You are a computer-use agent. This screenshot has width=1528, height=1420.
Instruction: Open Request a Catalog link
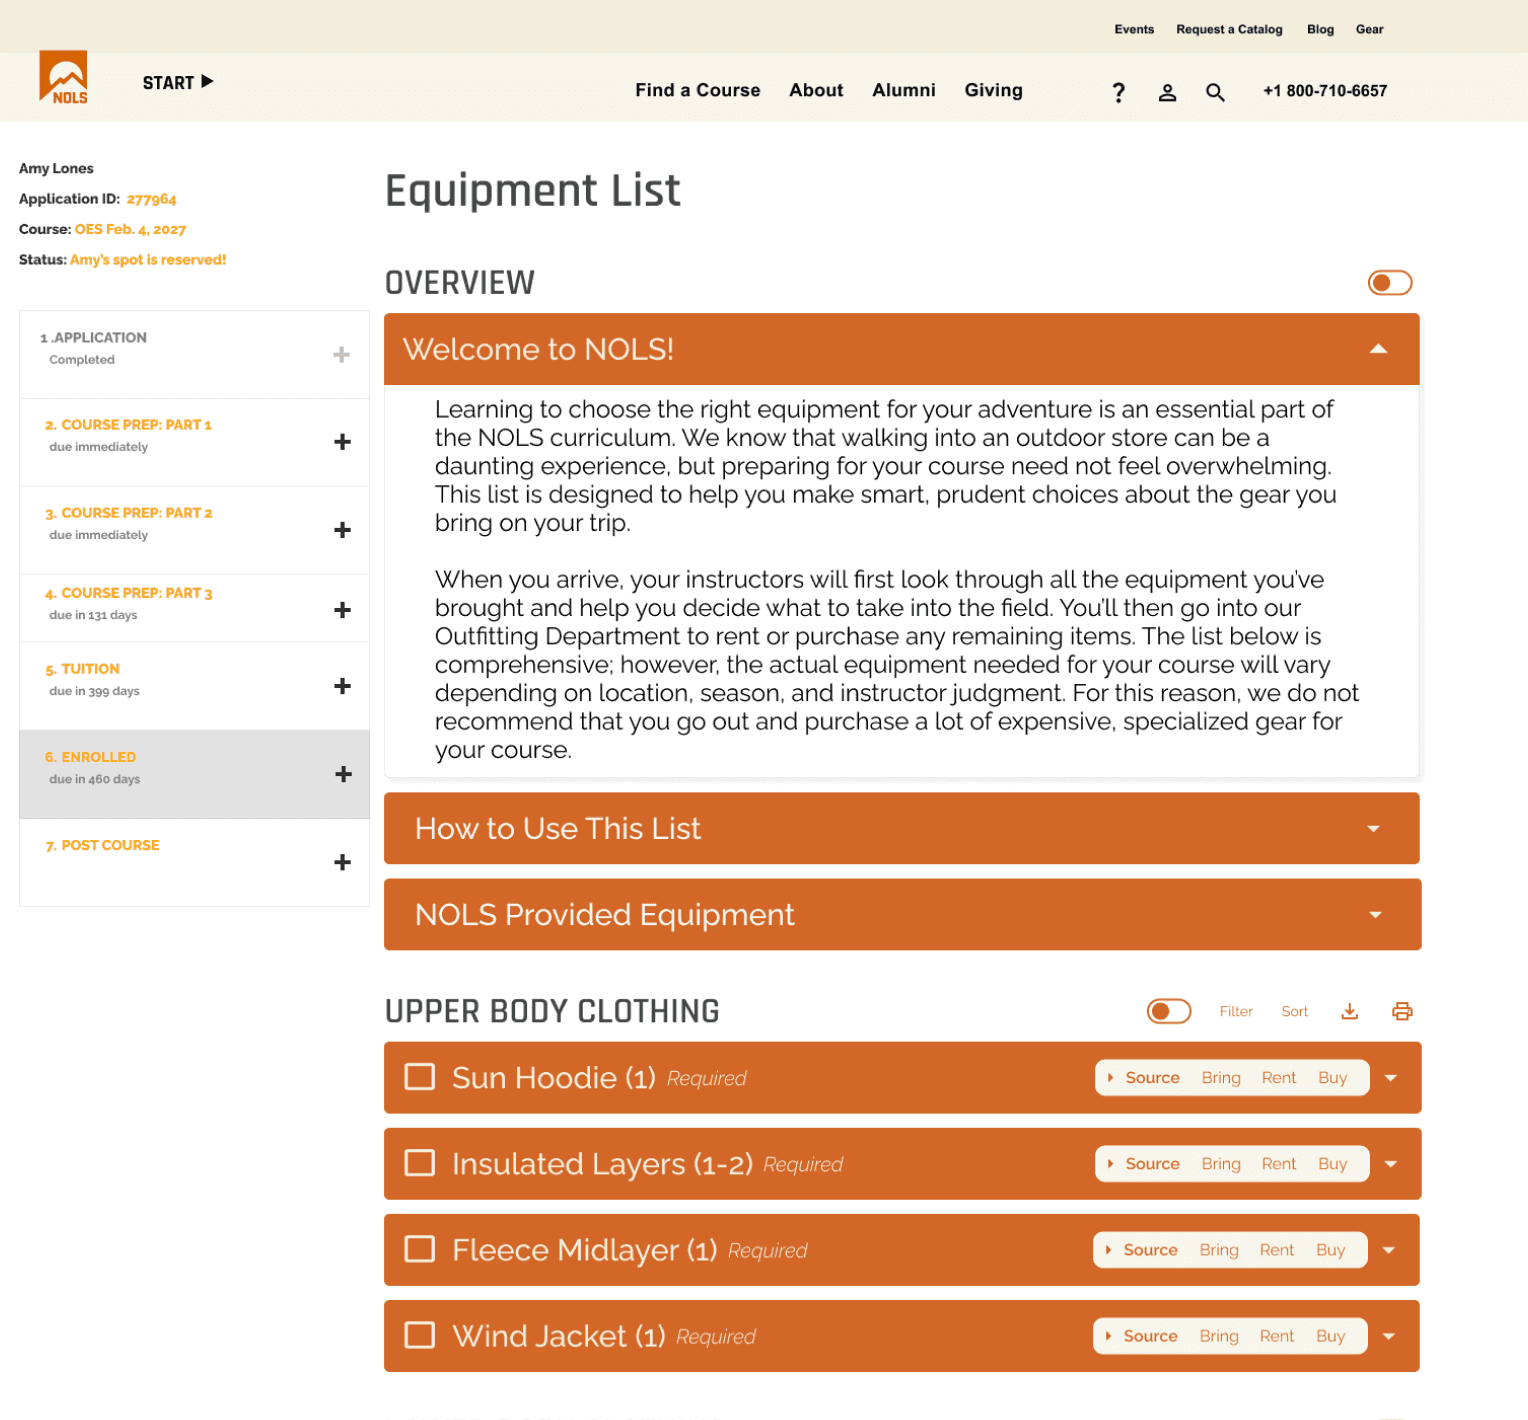tap(1229, 29)
